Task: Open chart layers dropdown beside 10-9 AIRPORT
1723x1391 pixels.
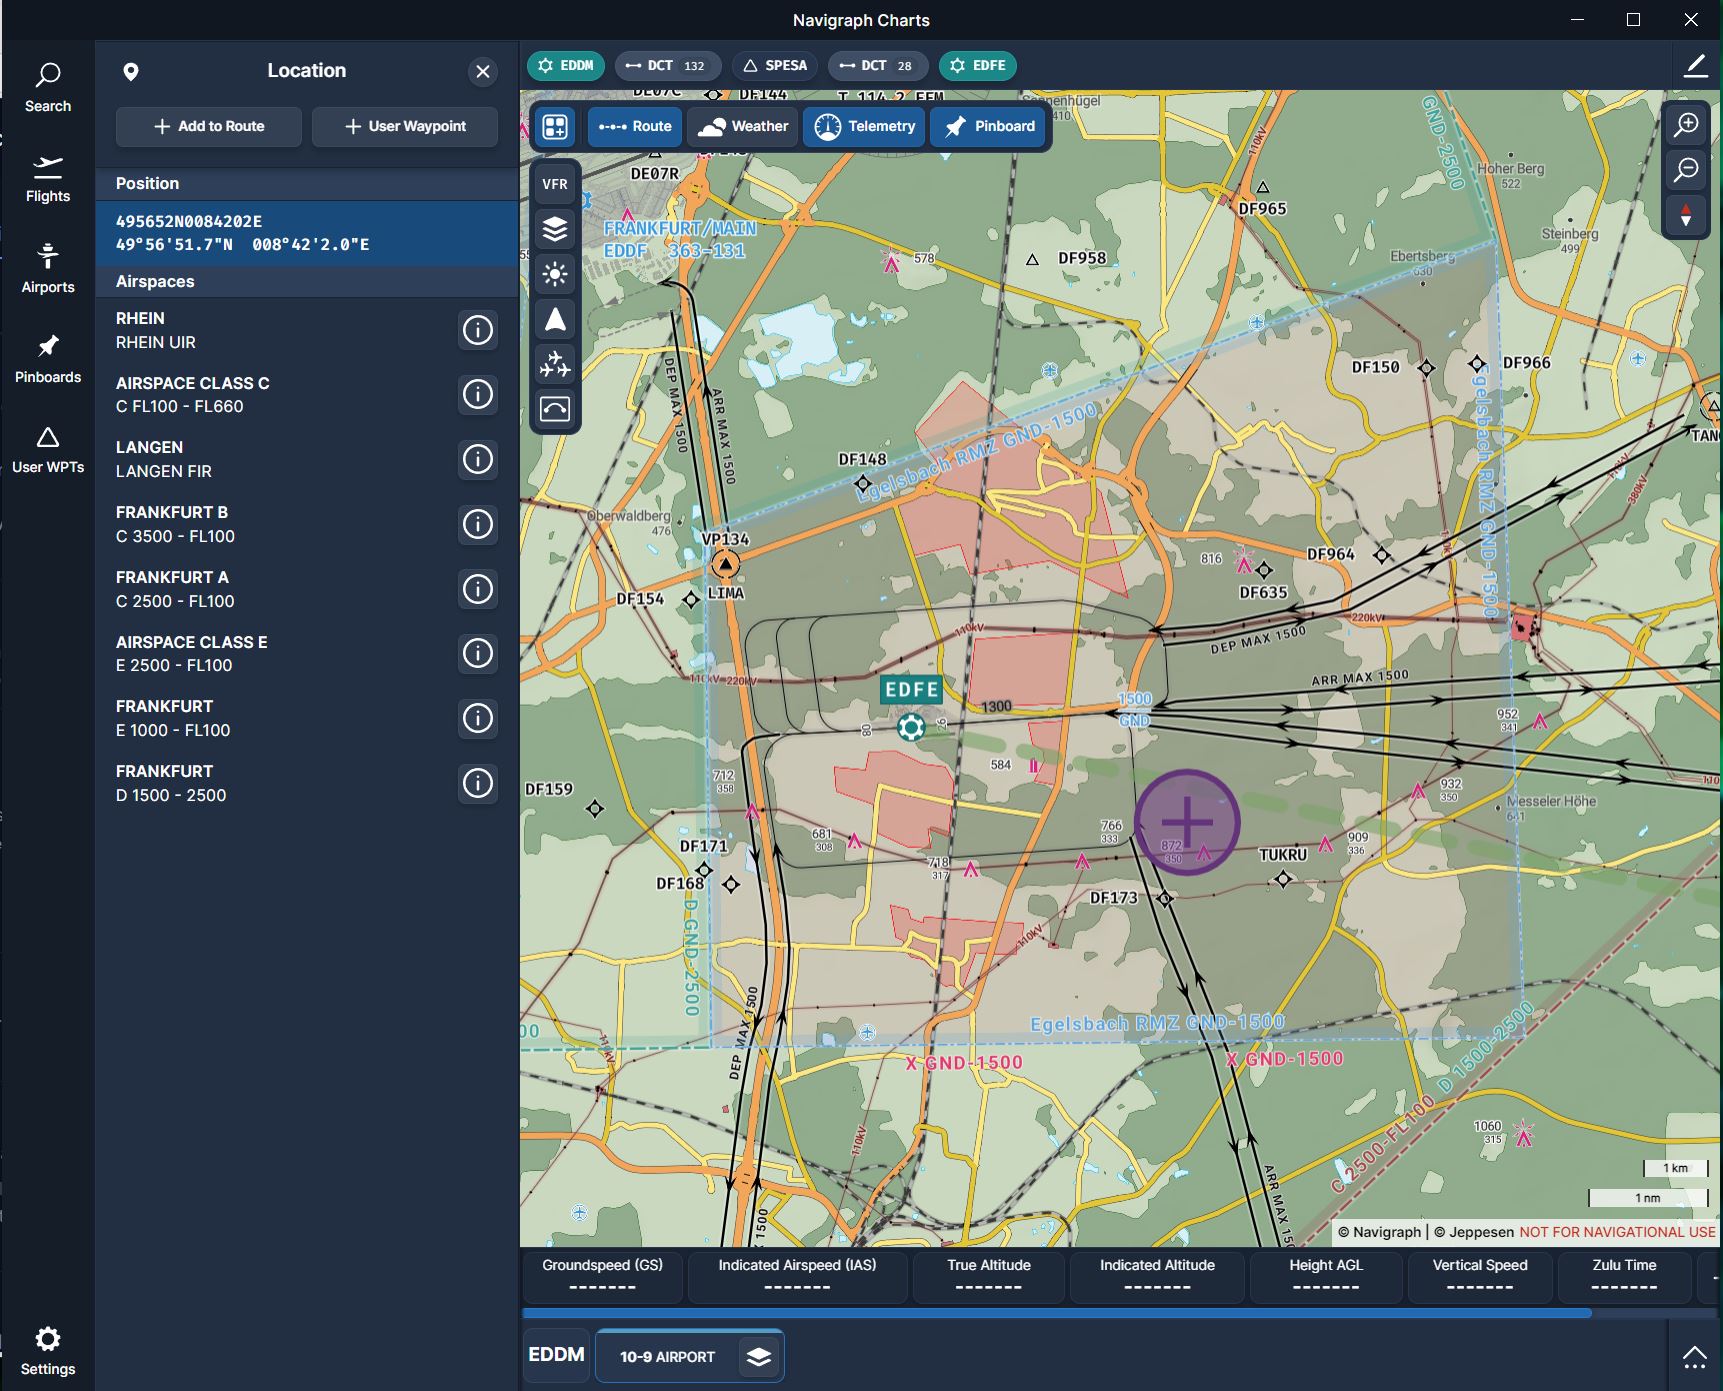Action: tap(759, 1357)
